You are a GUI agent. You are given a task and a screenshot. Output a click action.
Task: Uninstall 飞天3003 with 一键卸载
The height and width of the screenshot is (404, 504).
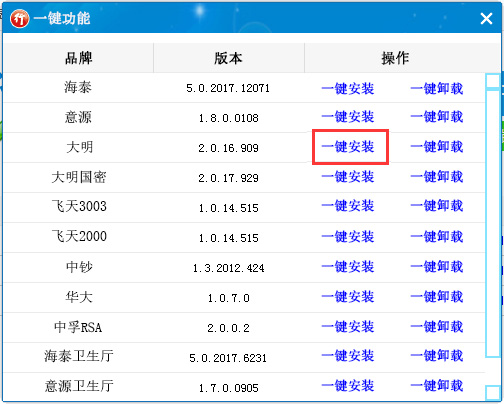click(x=437, y=206)
